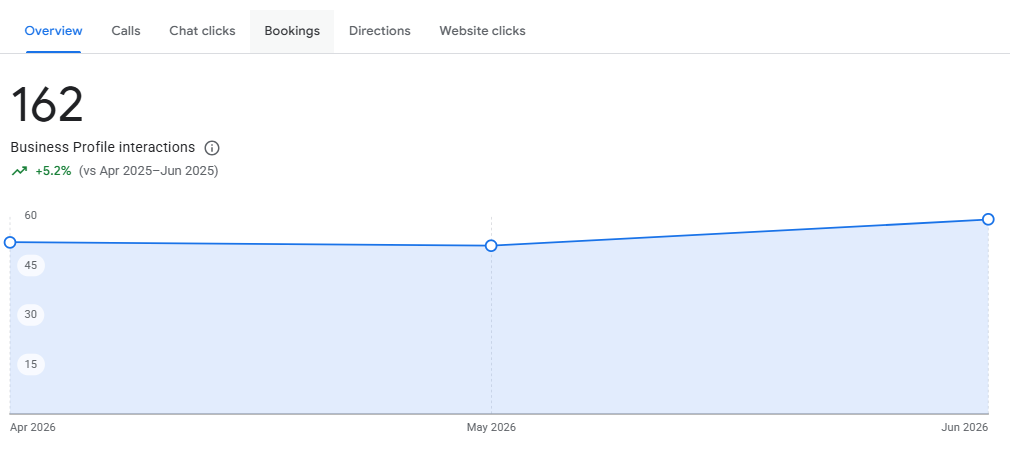
Task: Click the 162 total interactions number
Action: click(47, 104)
